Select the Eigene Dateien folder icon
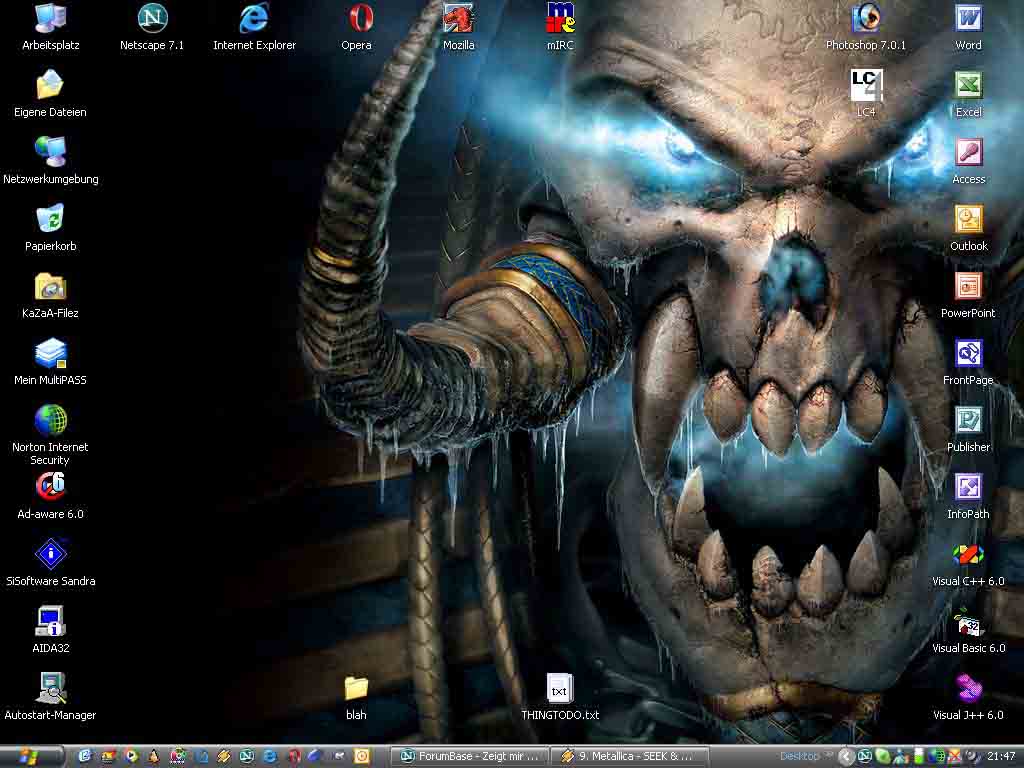Screen dimensions: 1024x768 (50, 94)
